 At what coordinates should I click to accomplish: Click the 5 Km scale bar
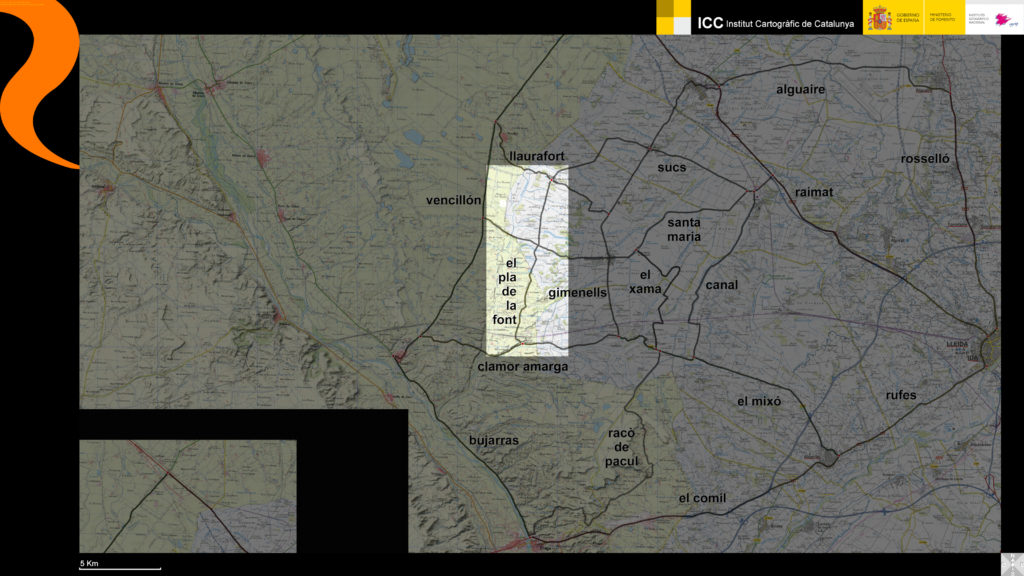point(119,566)
